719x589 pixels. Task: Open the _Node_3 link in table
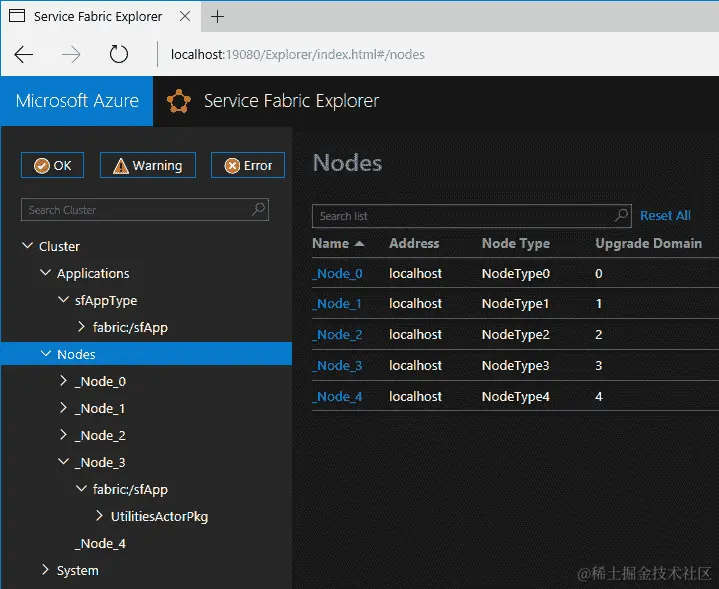click(x=337, y=366)
